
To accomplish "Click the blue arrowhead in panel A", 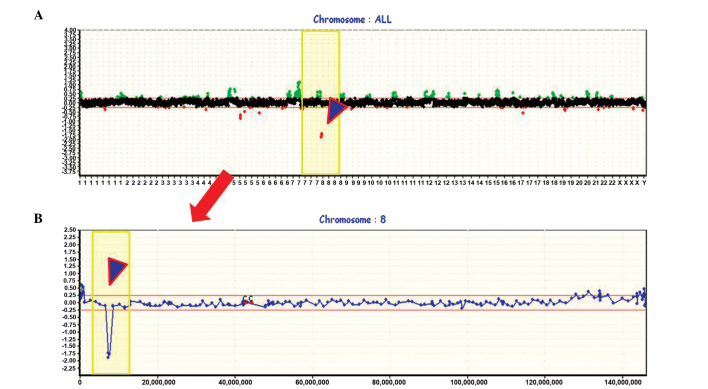I will coord(336,110).
